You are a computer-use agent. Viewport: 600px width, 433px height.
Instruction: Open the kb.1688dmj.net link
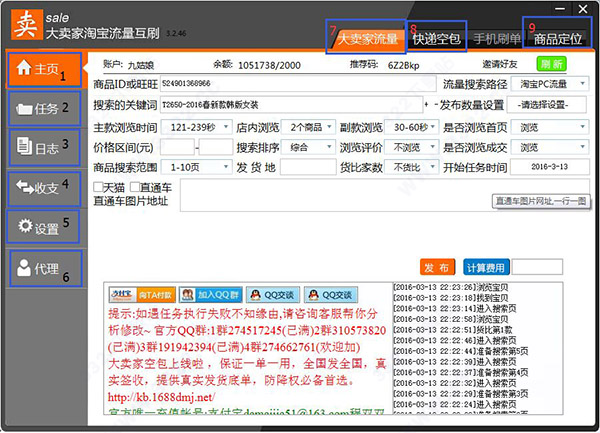pos(161,397)
